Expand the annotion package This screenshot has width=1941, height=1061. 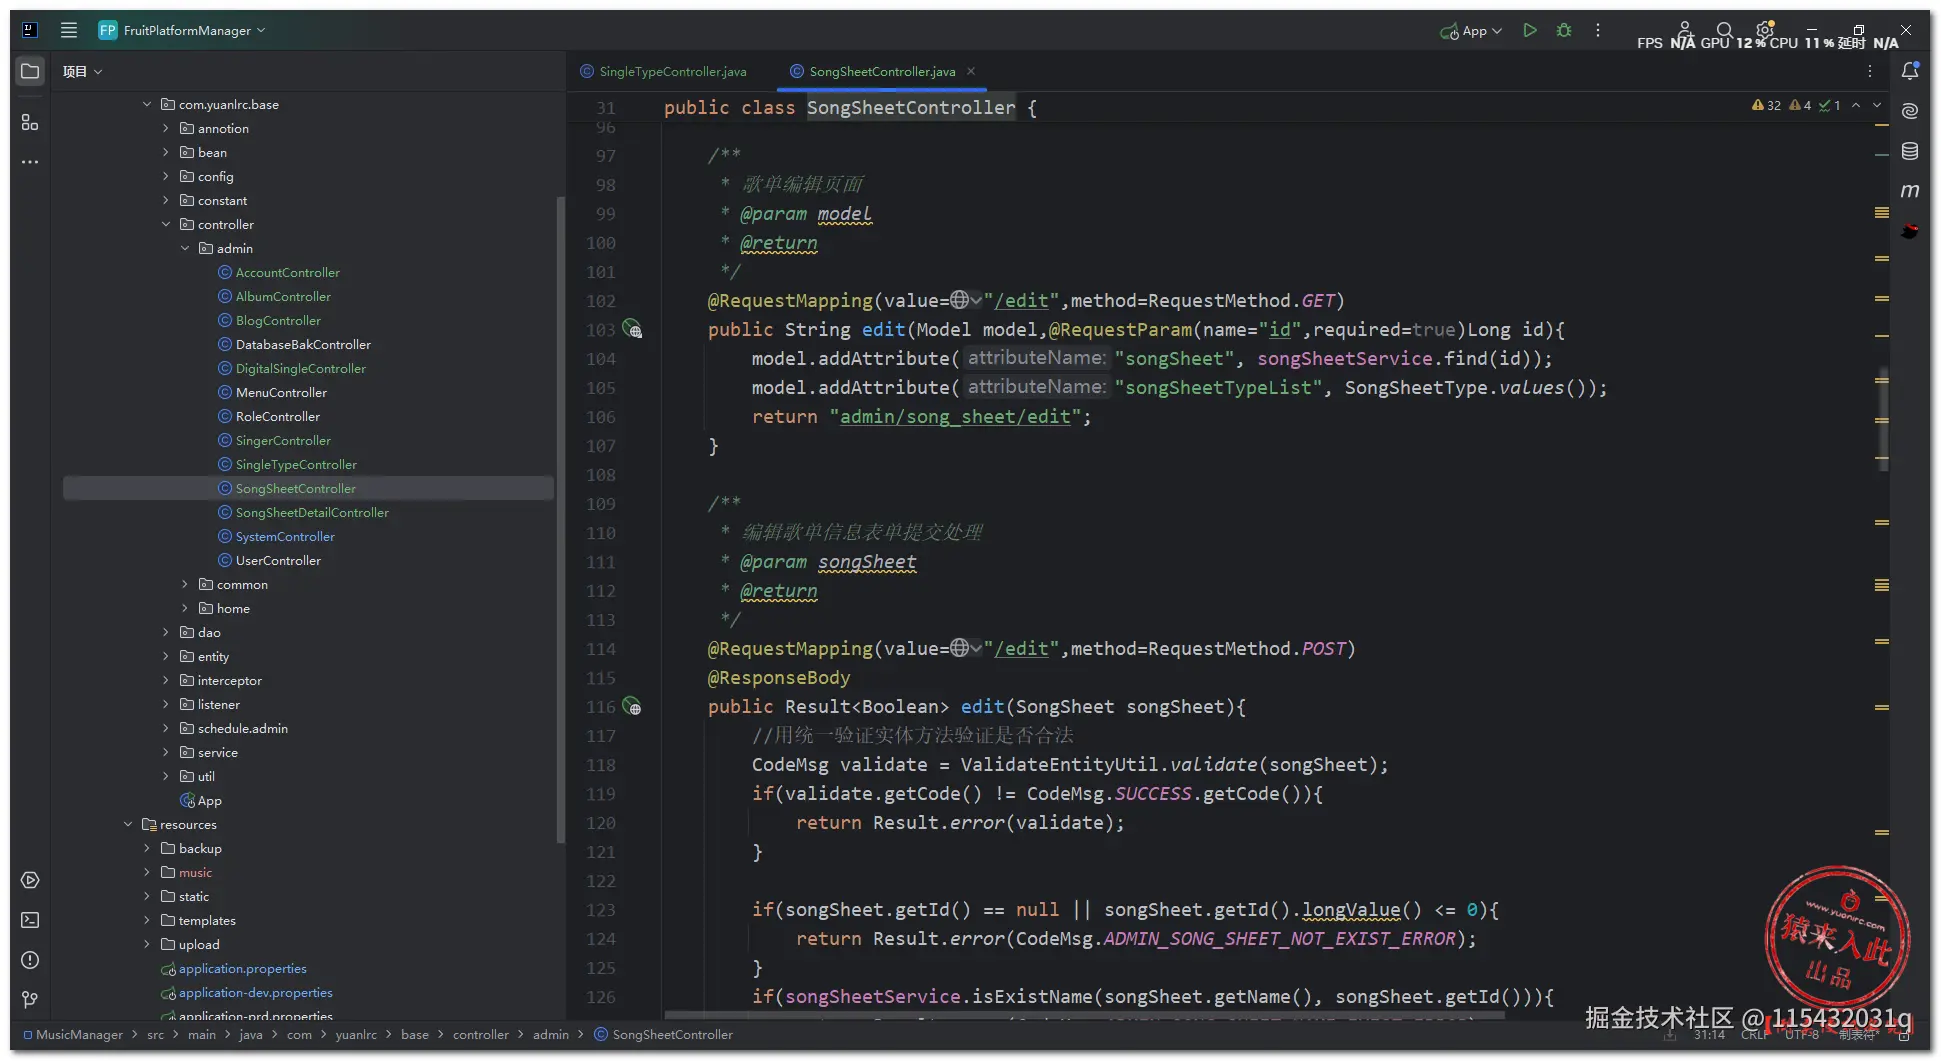(x=166, y=128)
